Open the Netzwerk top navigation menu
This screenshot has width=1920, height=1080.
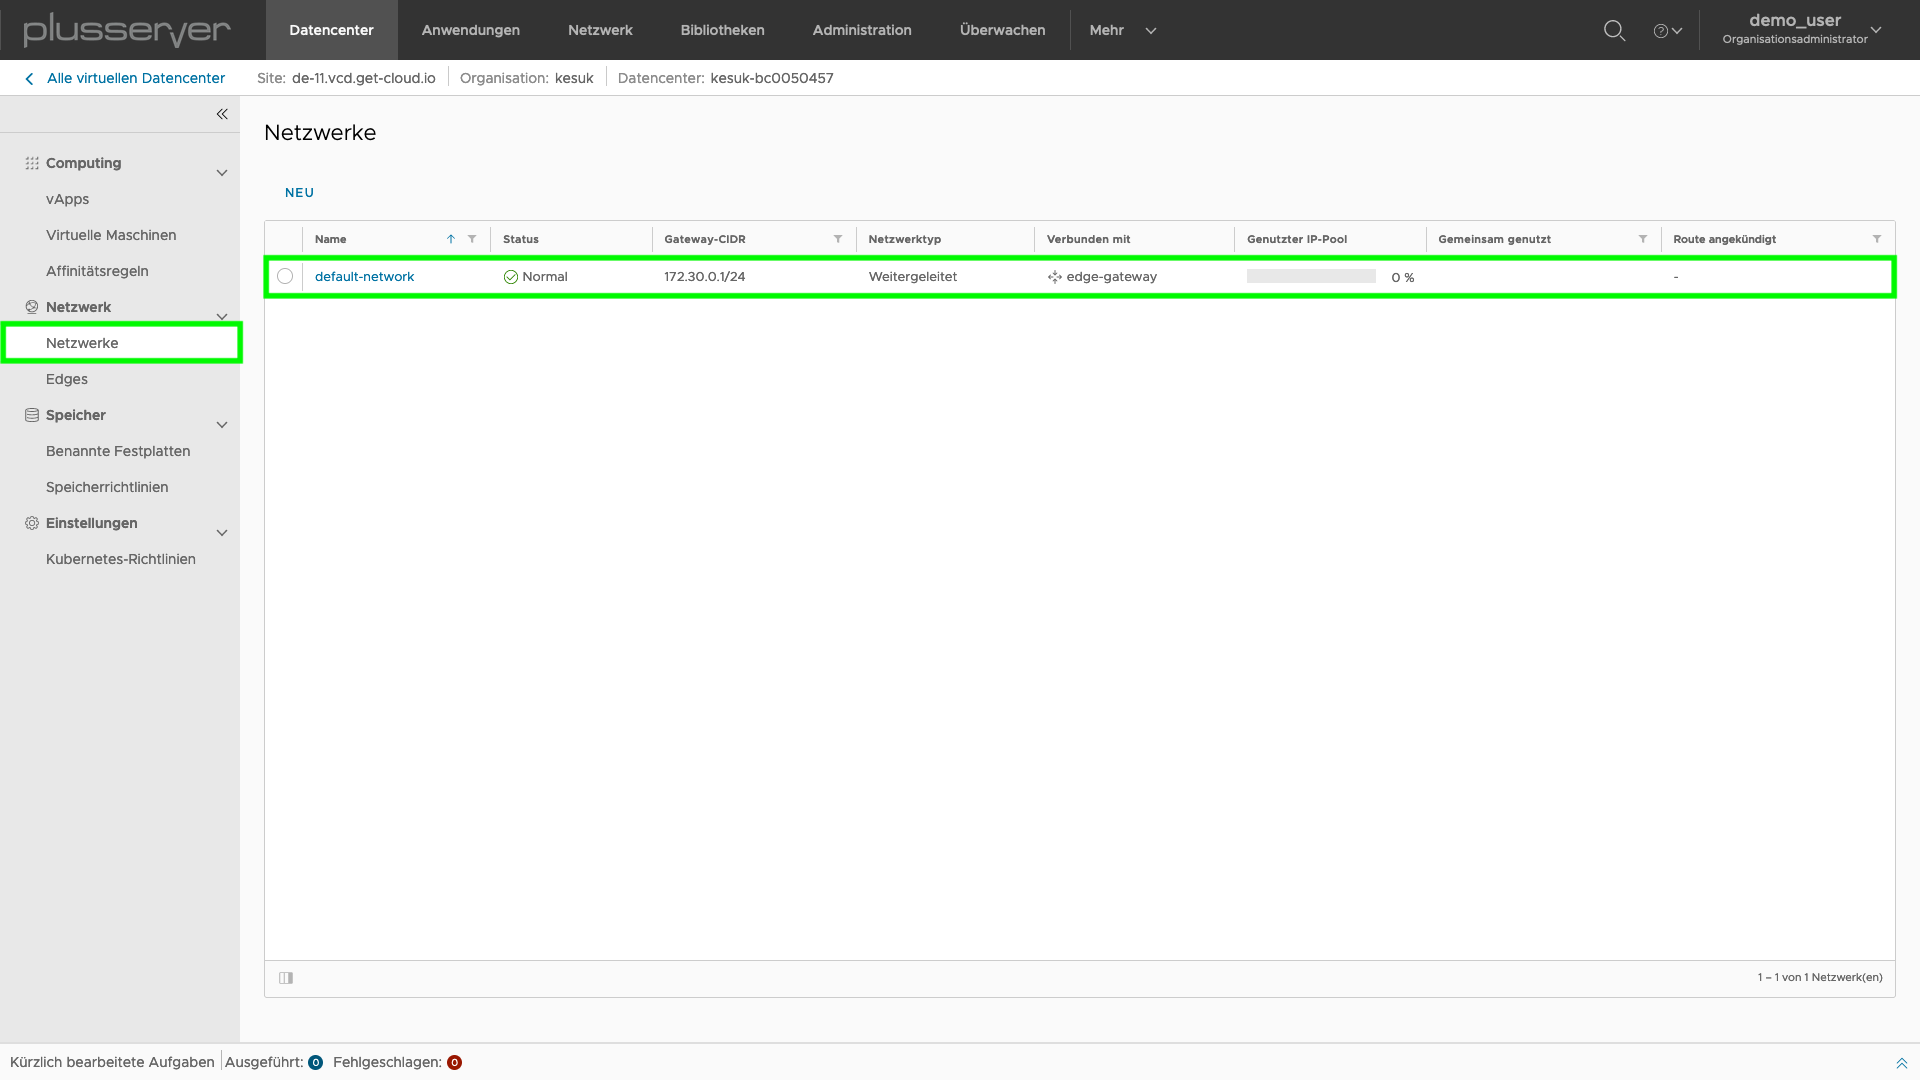click(599, 29)
